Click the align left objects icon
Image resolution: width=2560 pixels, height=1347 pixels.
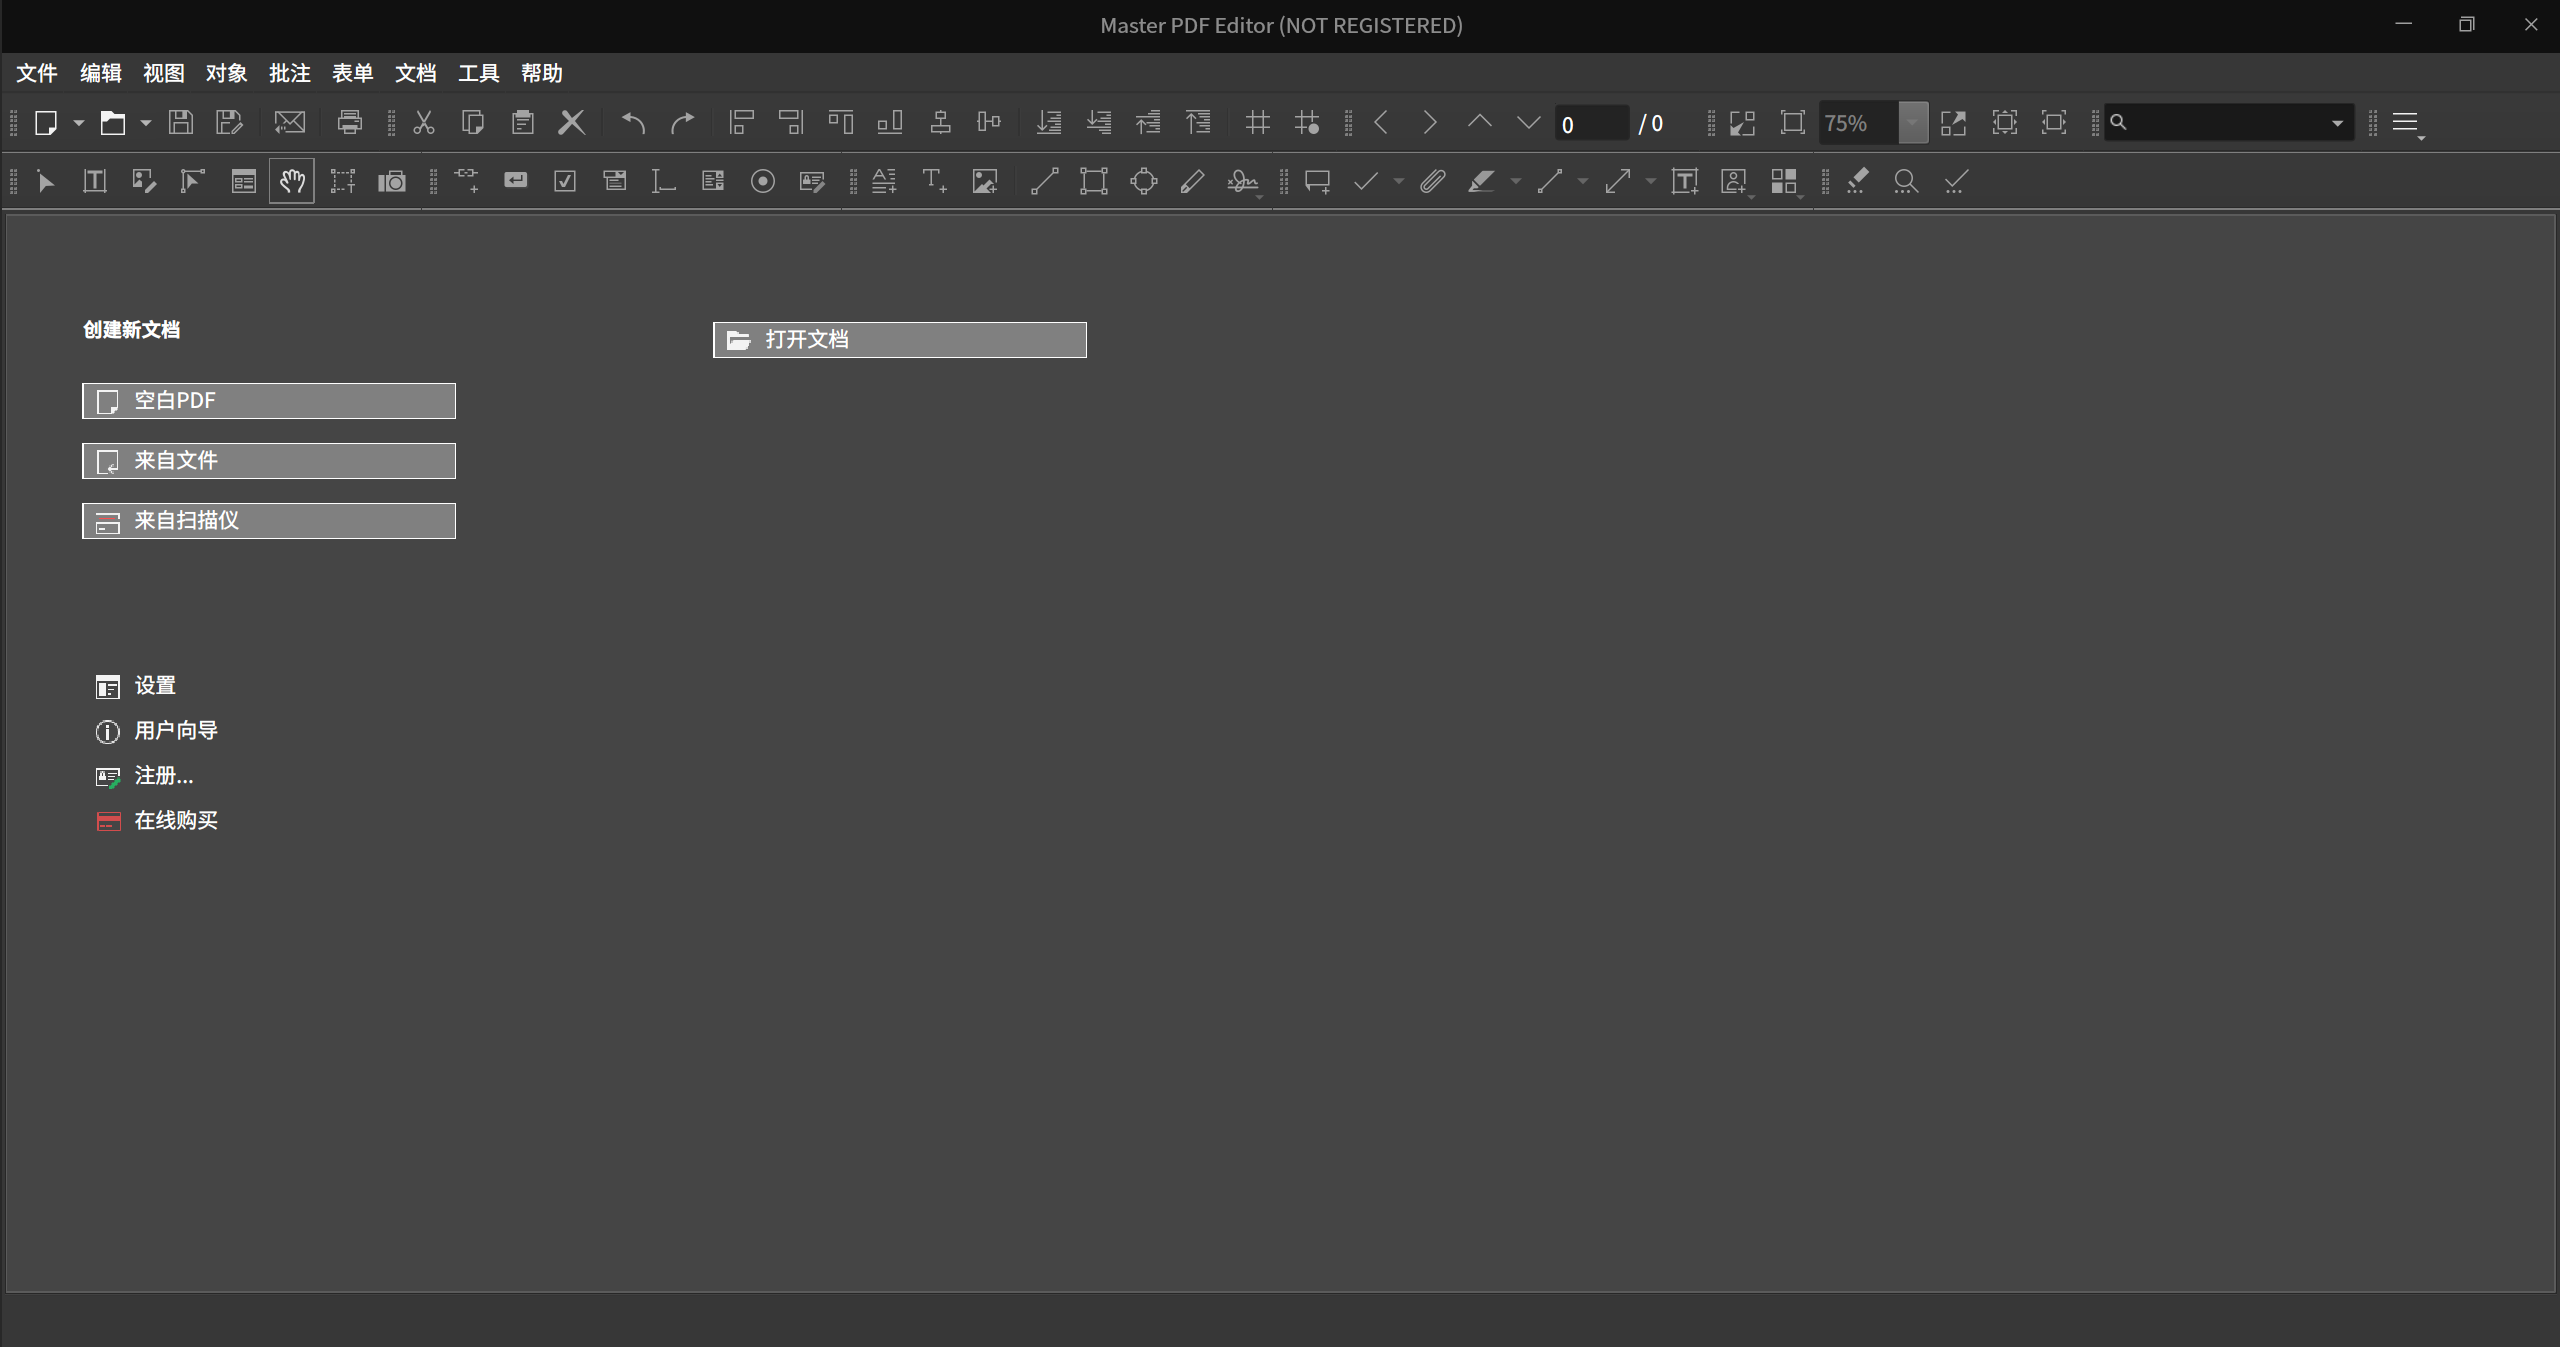click(741, 123)
